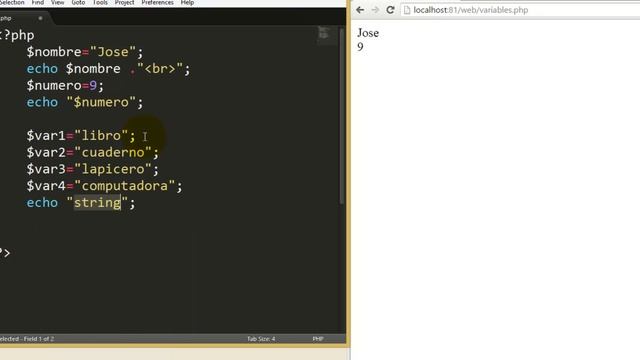Click the <?php opening tag line

click(17, 35)
